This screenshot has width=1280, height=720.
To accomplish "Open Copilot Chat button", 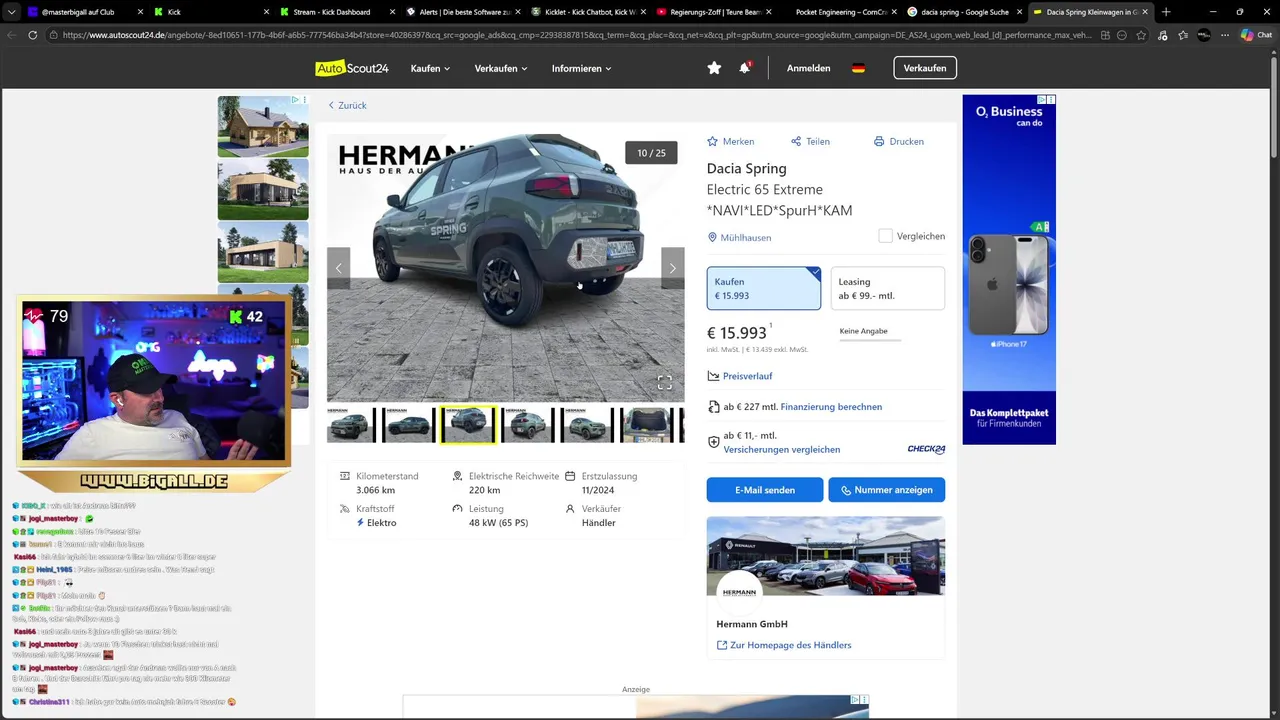I will 1256,34.
